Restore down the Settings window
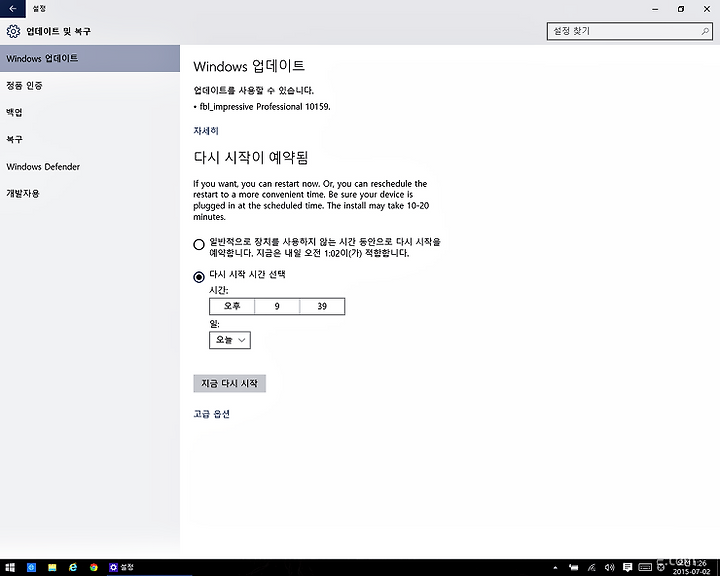This screenshot has height=576, width=720. [x=681, y=9]
